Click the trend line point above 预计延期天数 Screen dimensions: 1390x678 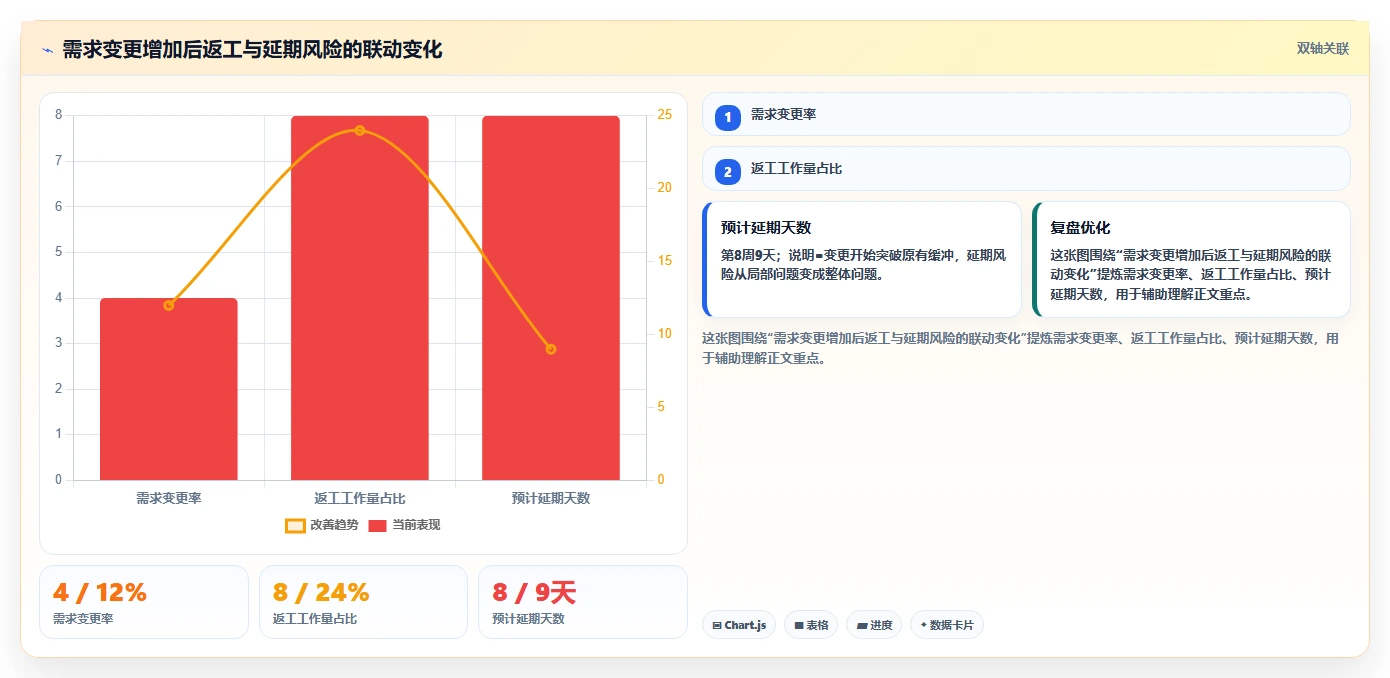(551, 349)
